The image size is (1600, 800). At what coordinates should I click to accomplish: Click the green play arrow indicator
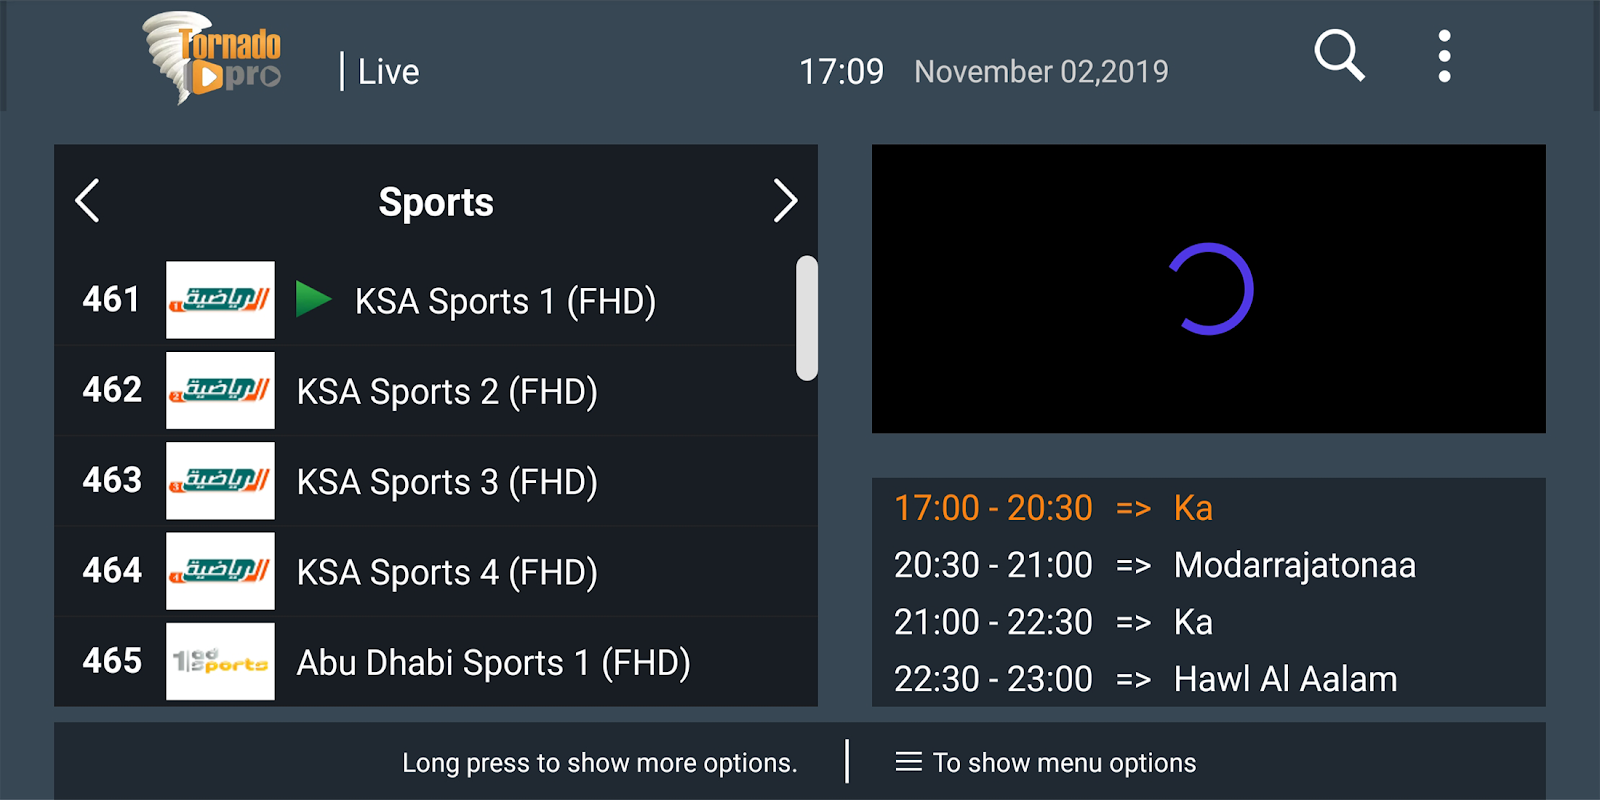313,299
